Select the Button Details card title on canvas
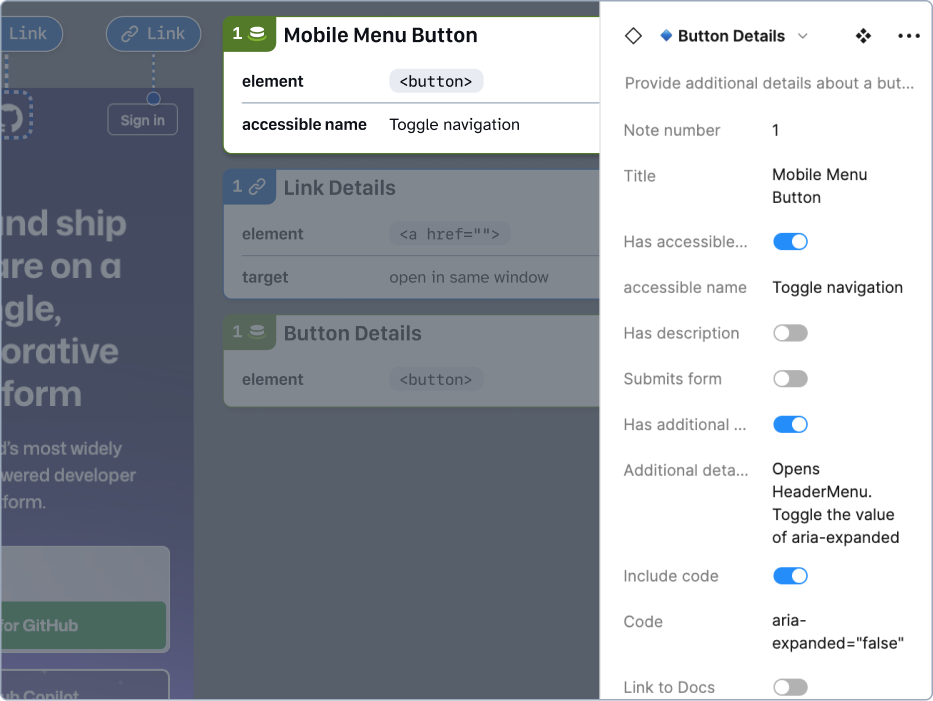 click(x=352, y=333)
